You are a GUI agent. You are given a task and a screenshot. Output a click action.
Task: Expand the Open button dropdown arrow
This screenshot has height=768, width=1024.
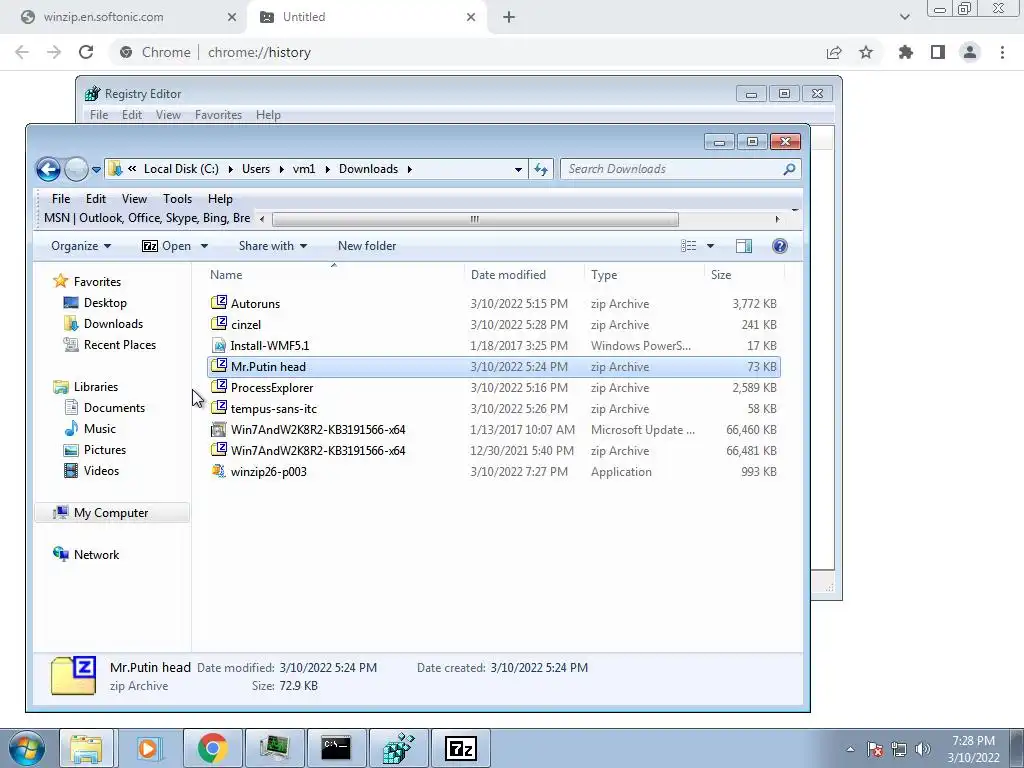(204, 246)
